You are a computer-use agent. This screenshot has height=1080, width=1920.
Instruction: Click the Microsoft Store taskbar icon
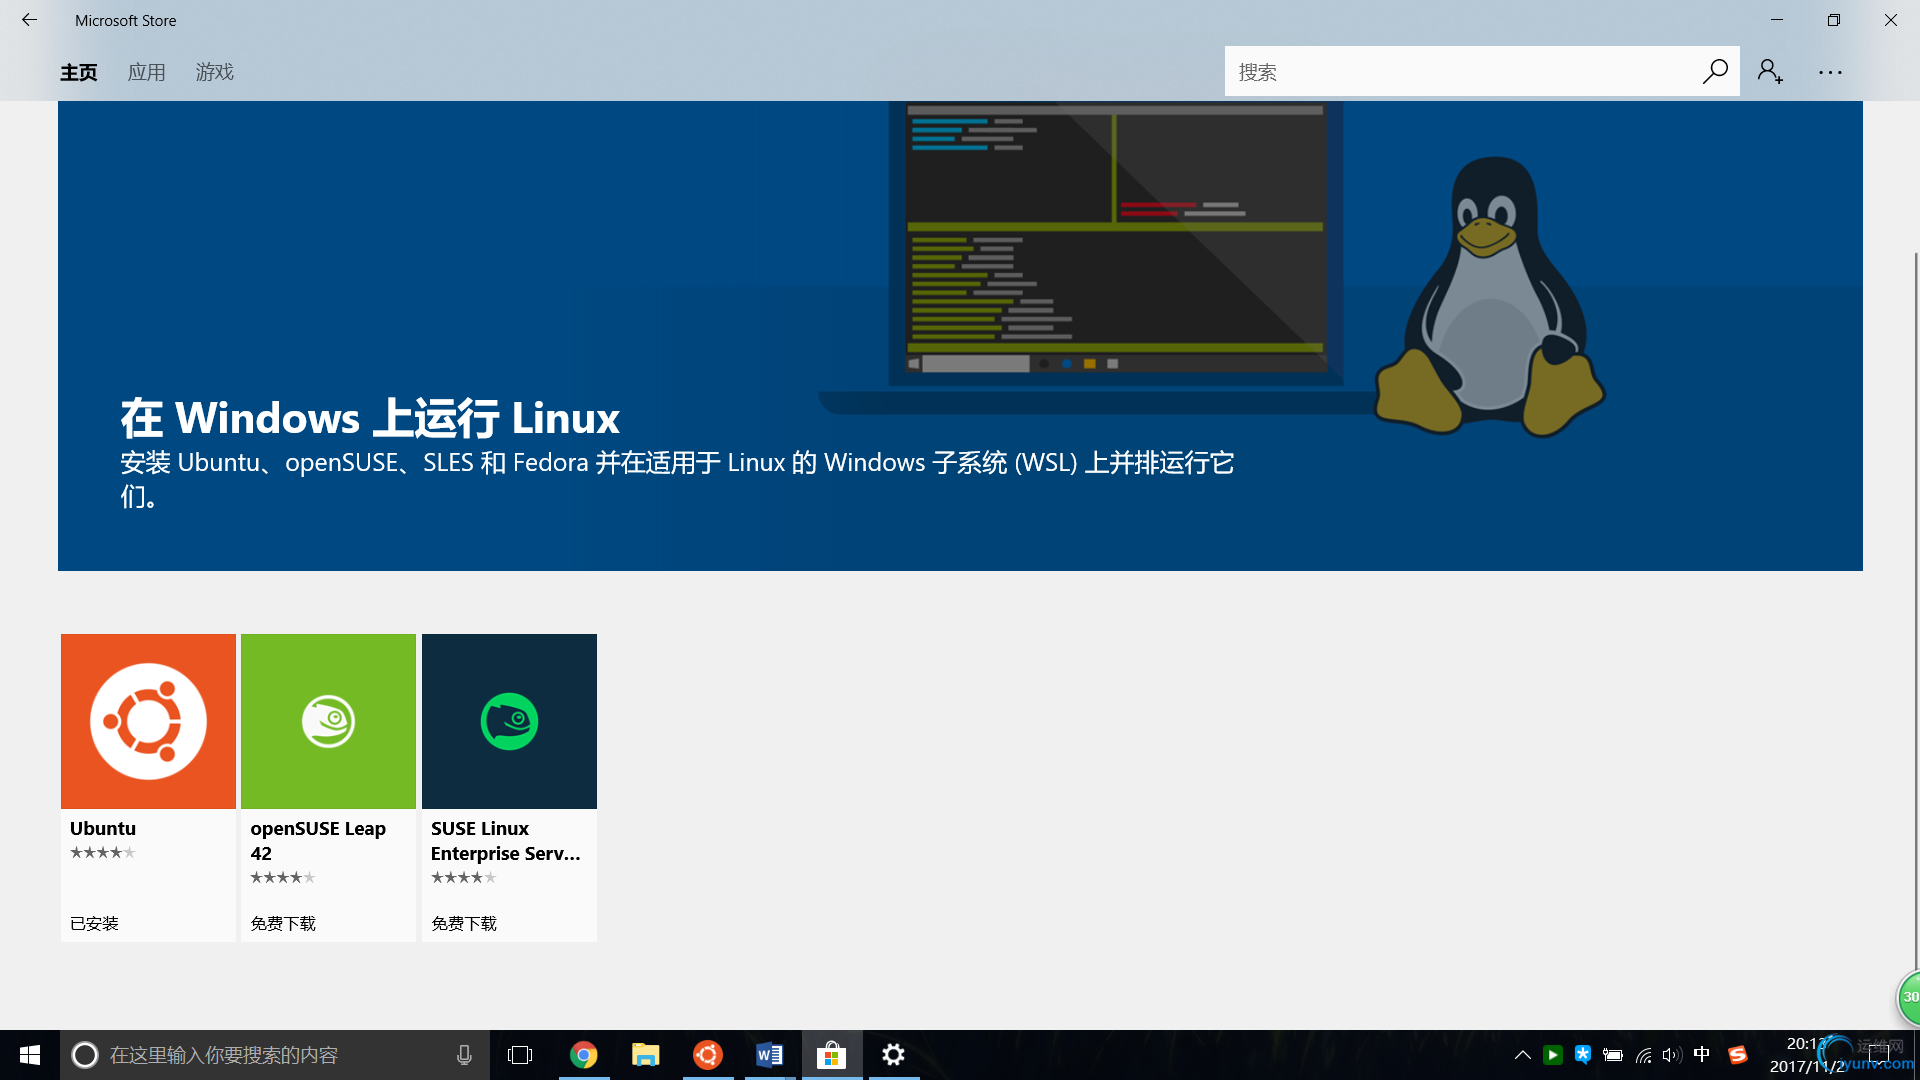832,1055
